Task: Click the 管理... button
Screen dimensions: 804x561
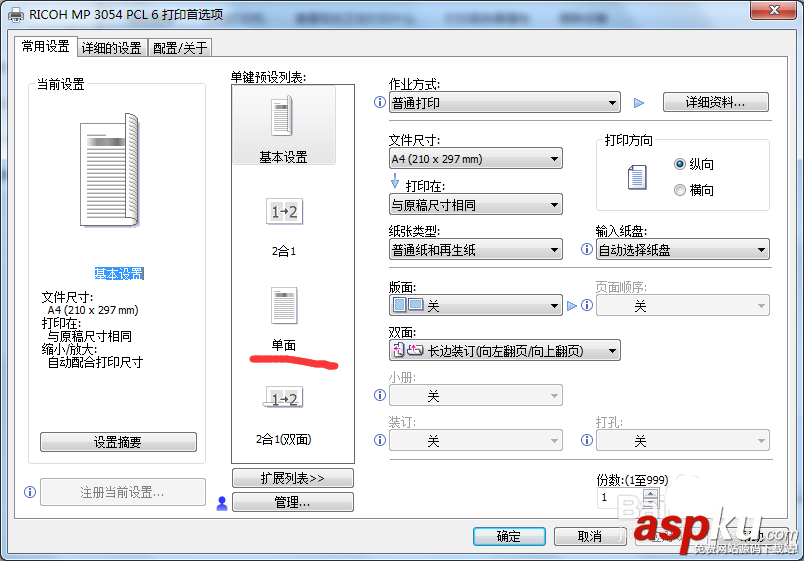Action: pyautogui.click(x=292, y=502)
